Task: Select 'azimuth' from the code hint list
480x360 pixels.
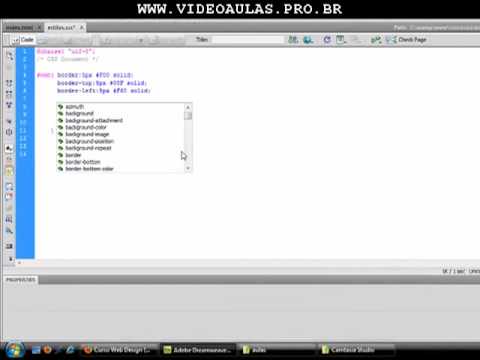Action: pos(120,107)
